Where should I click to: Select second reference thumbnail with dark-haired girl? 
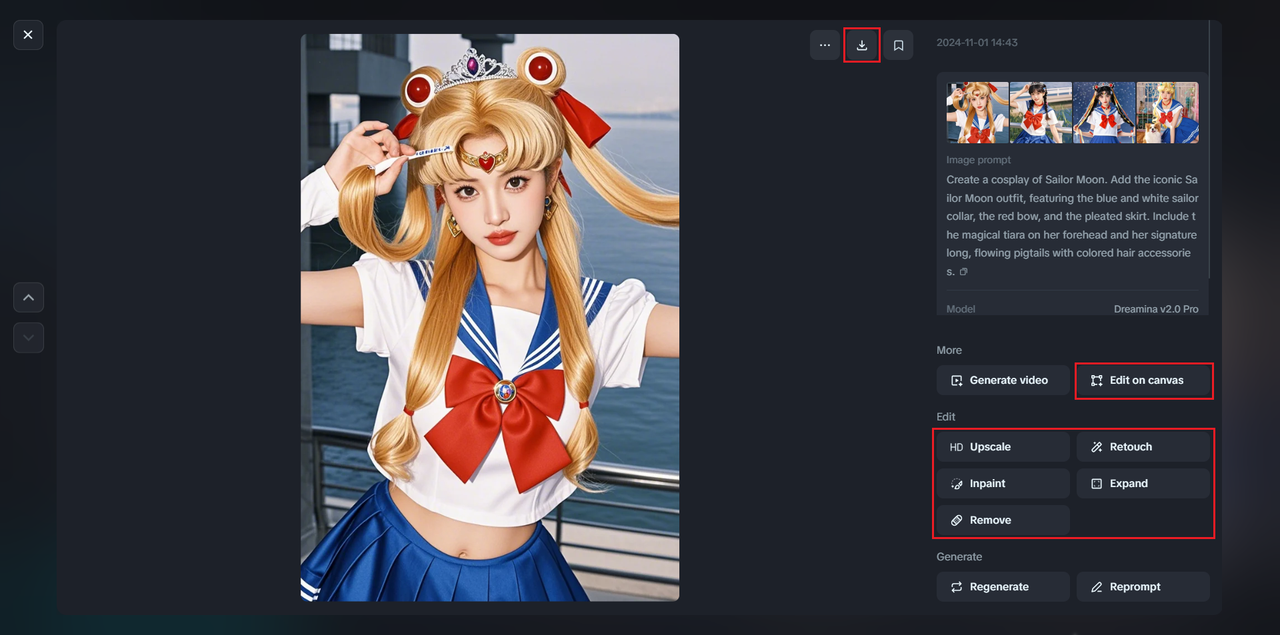[1041, 113]
